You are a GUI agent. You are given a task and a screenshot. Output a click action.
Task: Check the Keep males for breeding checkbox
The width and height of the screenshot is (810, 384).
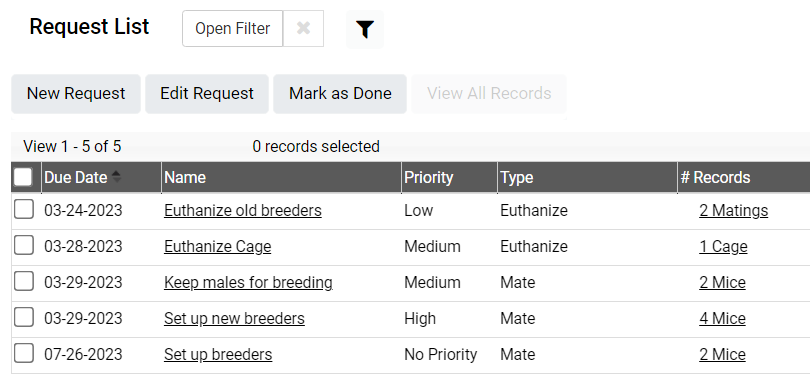[24, 282]
